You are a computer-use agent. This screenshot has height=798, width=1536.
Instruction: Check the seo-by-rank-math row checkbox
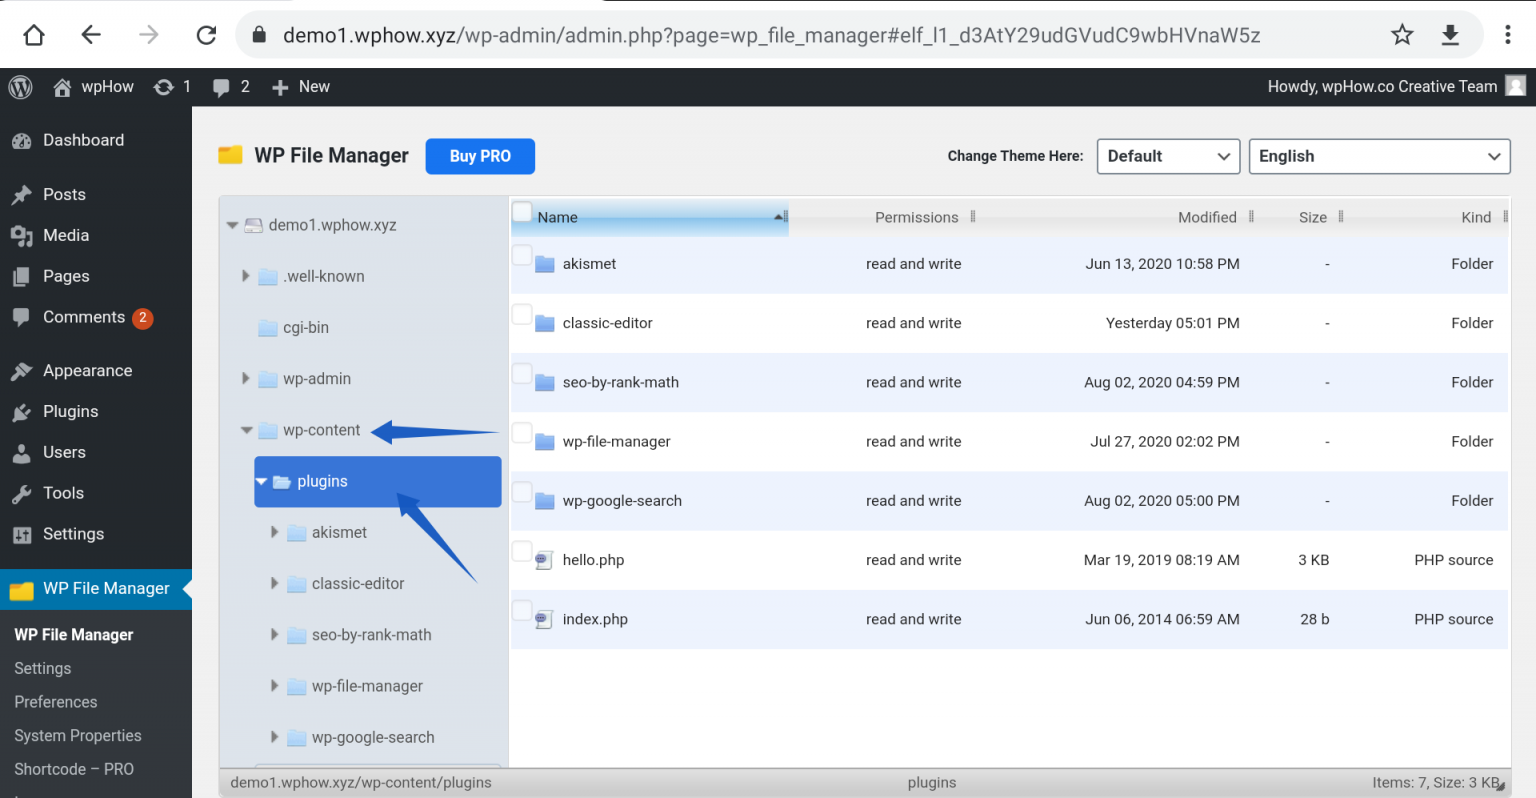[x=522, y=374]
